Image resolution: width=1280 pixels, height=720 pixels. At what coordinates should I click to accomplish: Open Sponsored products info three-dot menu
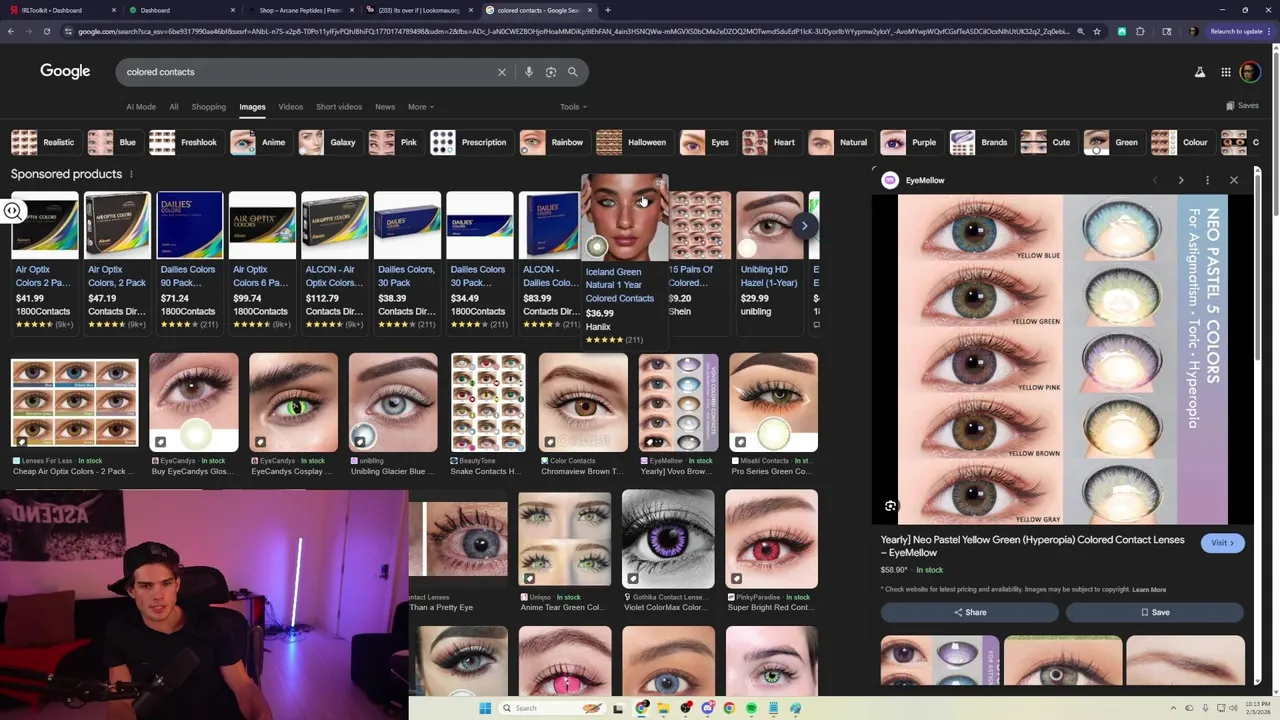[131, 174]
